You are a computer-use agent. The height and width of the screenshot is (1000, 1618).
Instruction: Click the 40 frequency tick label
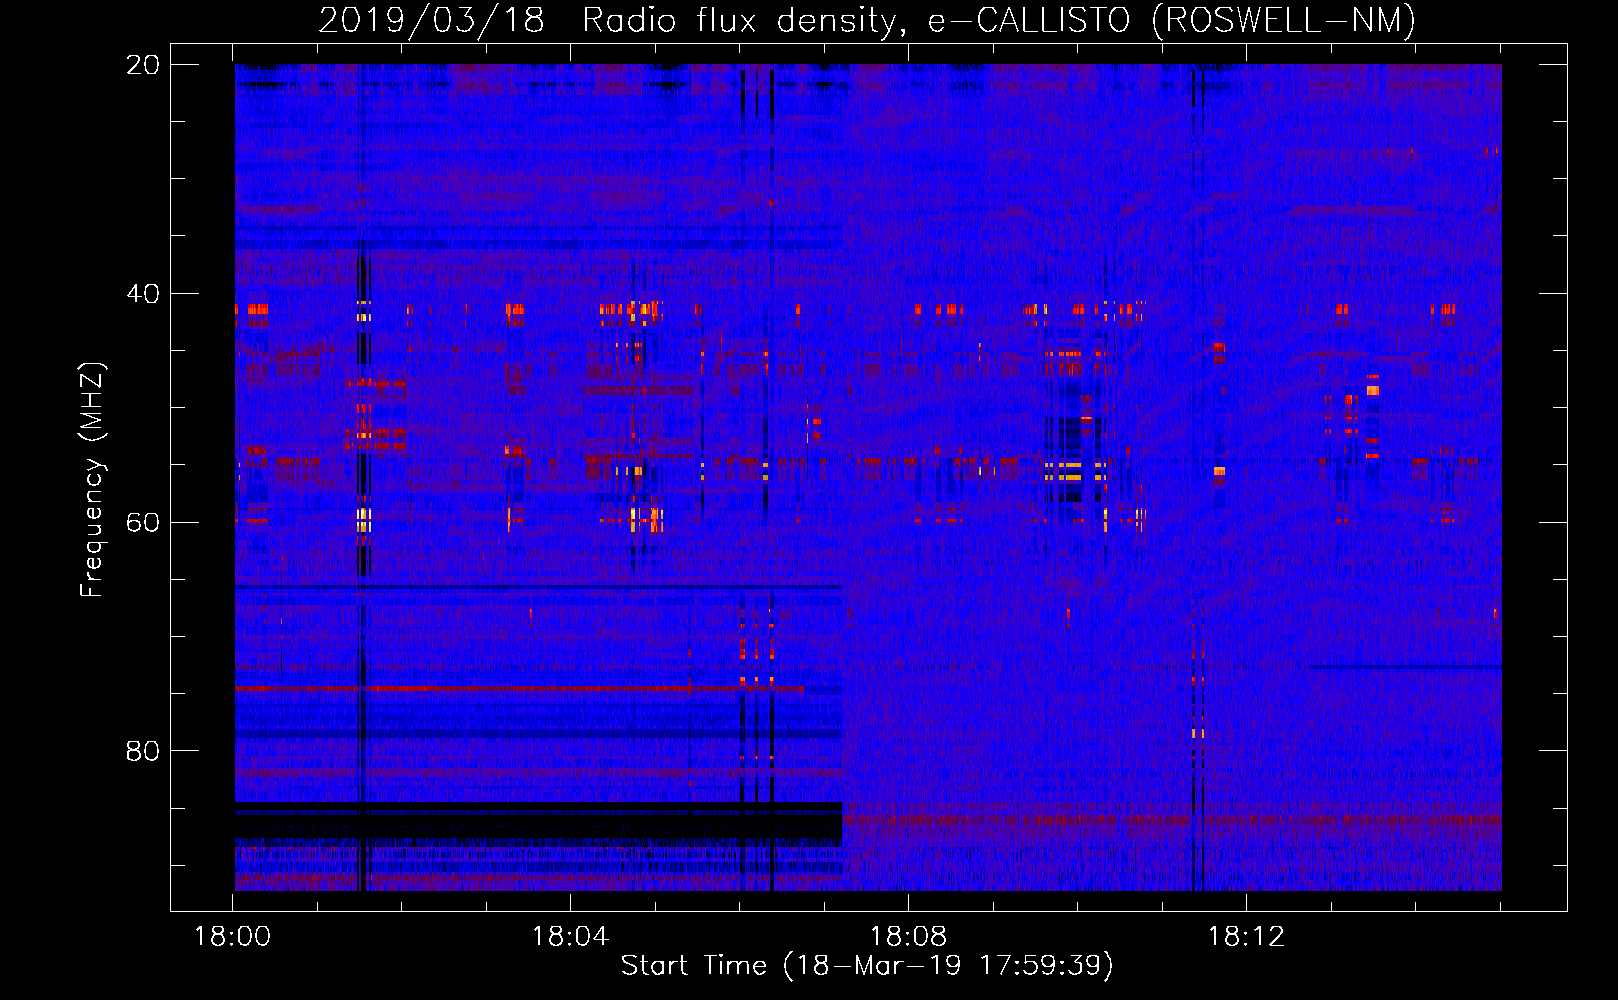click(x=142, y=294)
